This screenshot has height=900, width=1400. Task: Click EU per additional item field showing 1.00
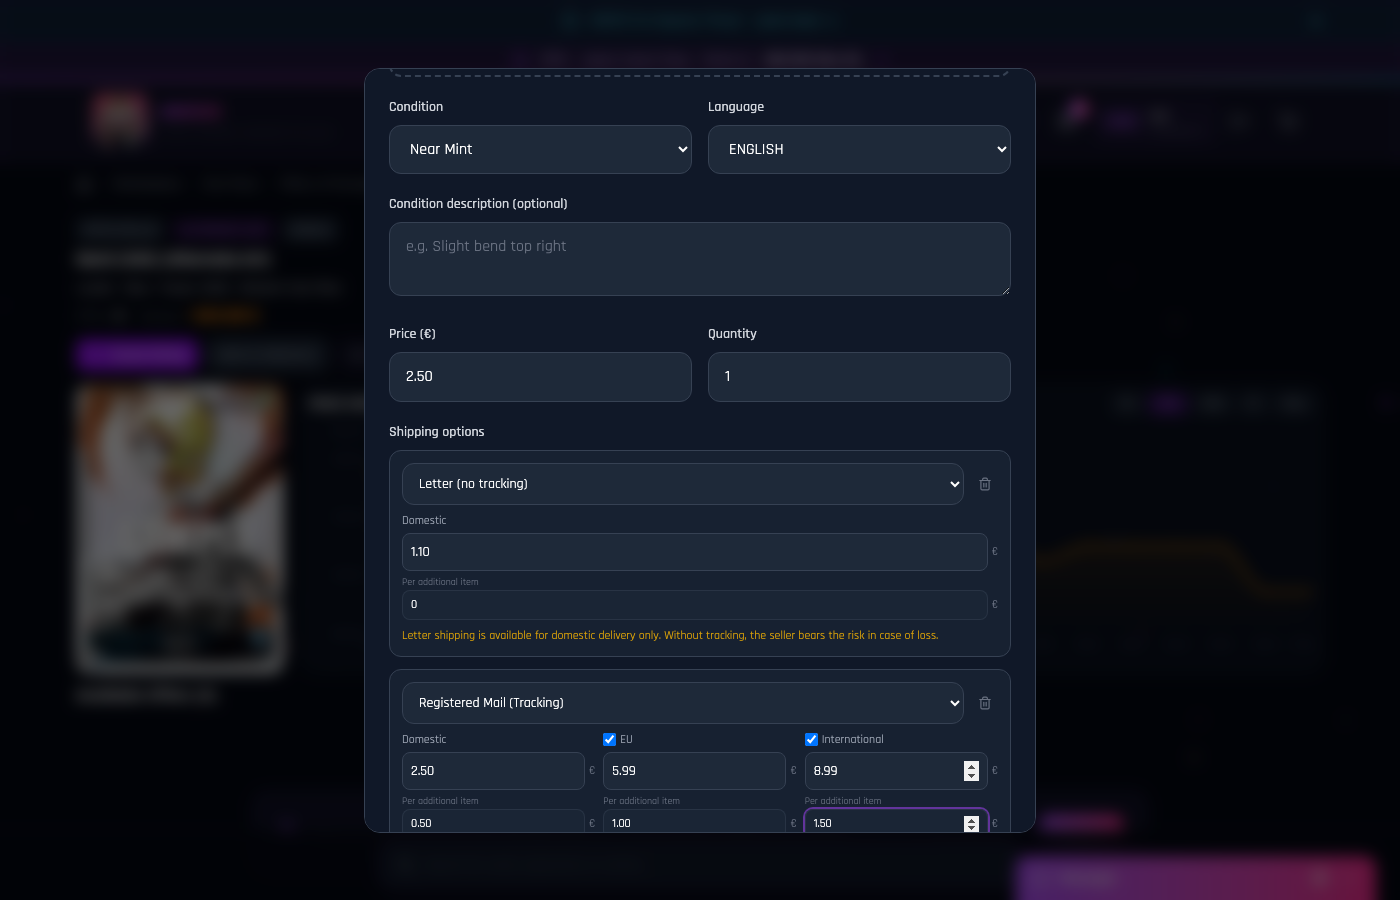tap(694, 822)
